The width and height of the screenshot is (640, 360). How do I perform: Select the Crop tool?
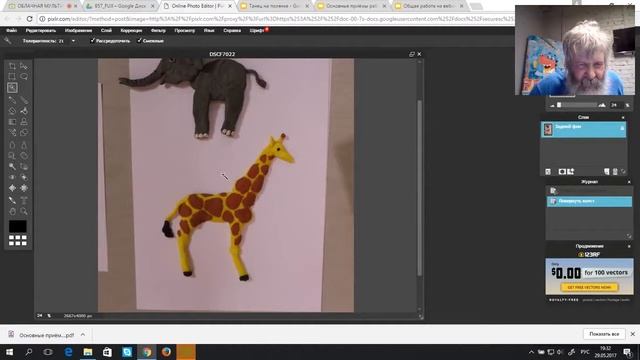click(12, 66)
